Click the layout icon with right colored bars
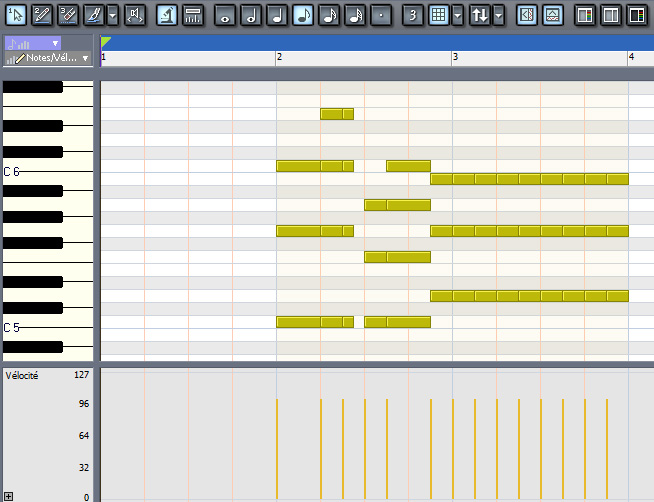654x502 pixels. [637, 15]
